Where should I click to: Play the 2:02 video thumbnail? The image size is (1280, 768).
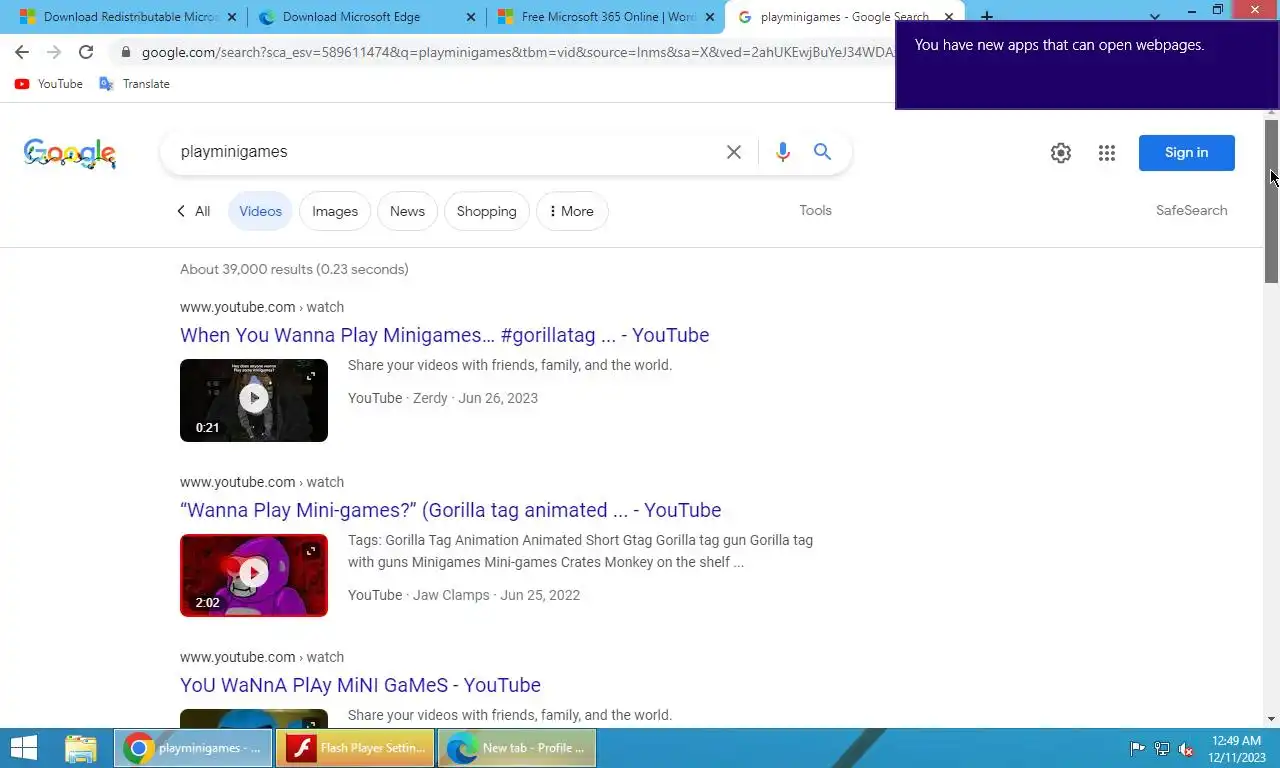(x=254, y=575)
